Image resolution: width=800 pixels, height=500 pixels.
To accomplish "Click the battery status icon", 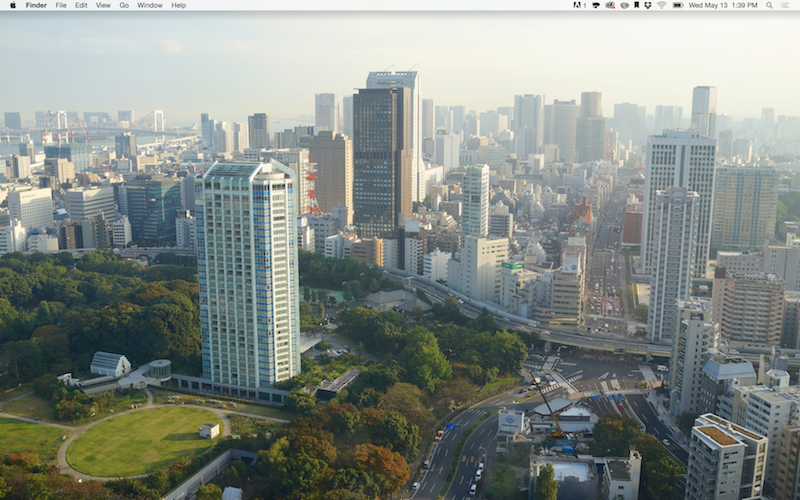I will [x=678, y=5].
